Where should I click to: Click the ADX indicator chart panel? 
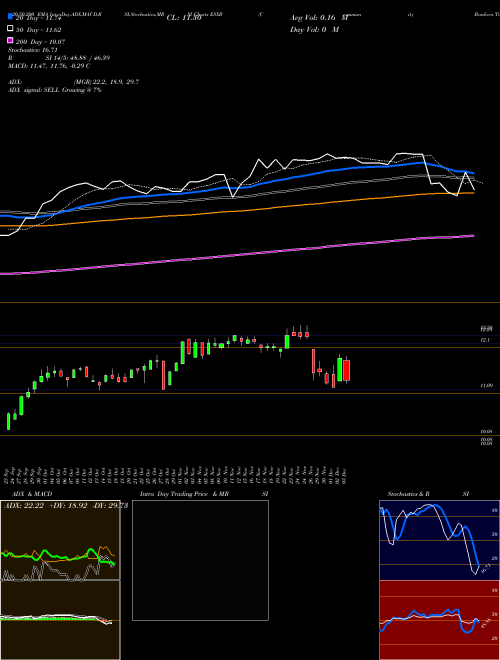[x=60, y=540]
